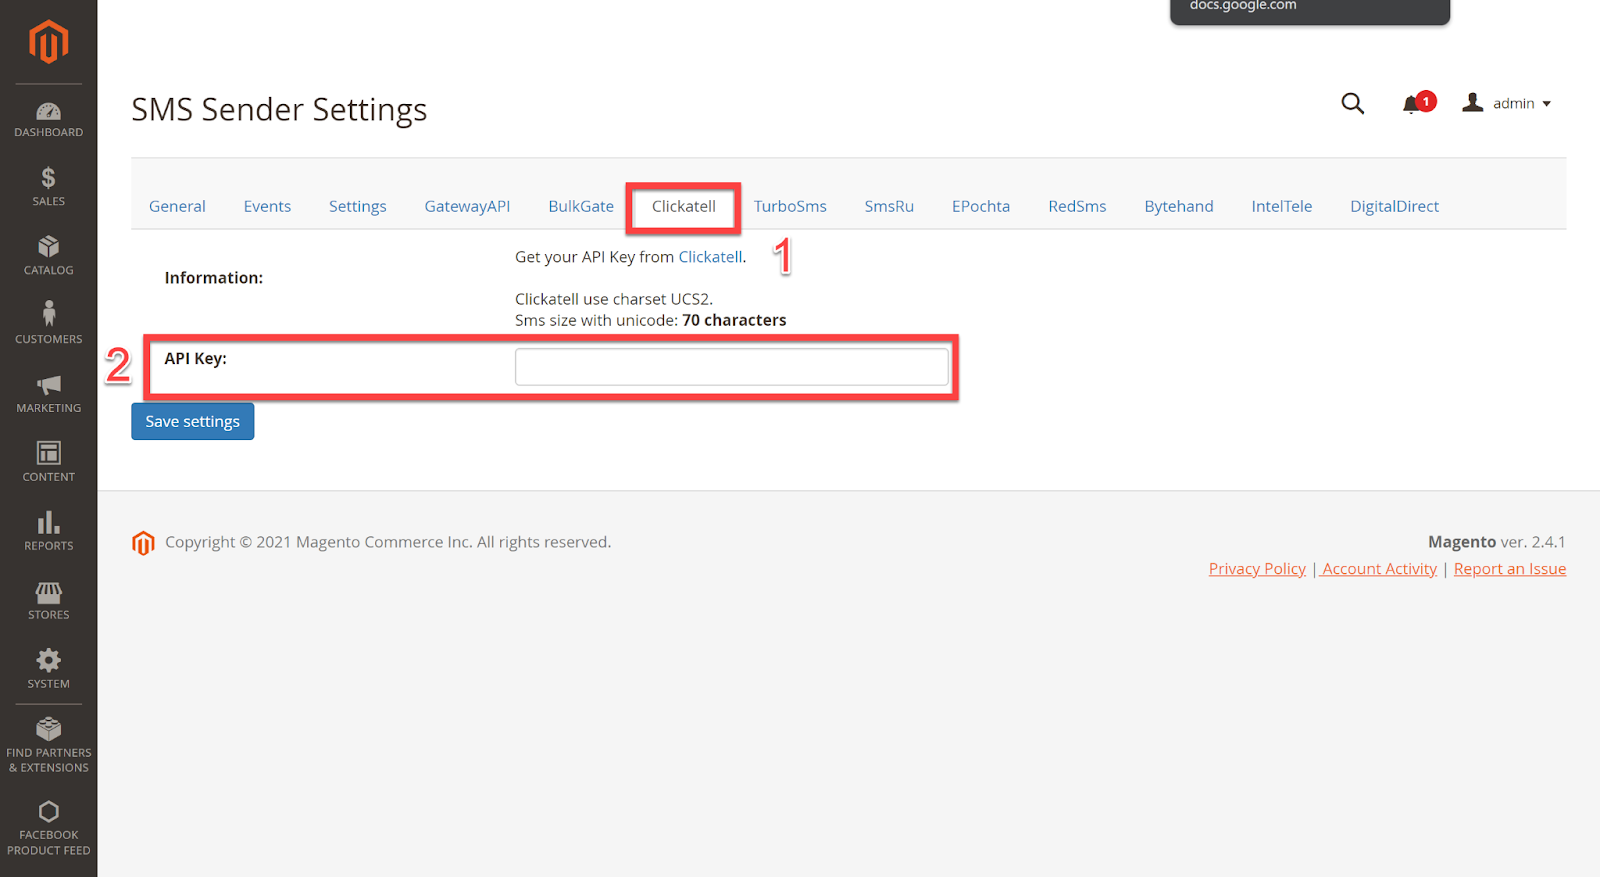Click the Magento ver. 2.4.1 text
The width and height of the screenshot is (1600, 877).
[1496, 542]
